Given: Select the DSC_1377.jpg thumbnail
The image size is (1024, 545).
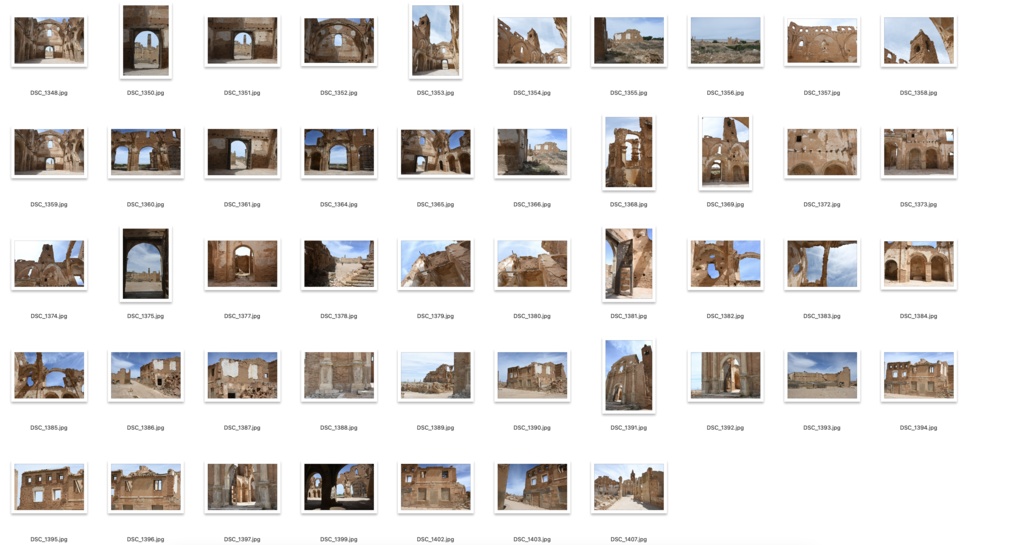Looking at the screenshot, I should coord(242,264).
